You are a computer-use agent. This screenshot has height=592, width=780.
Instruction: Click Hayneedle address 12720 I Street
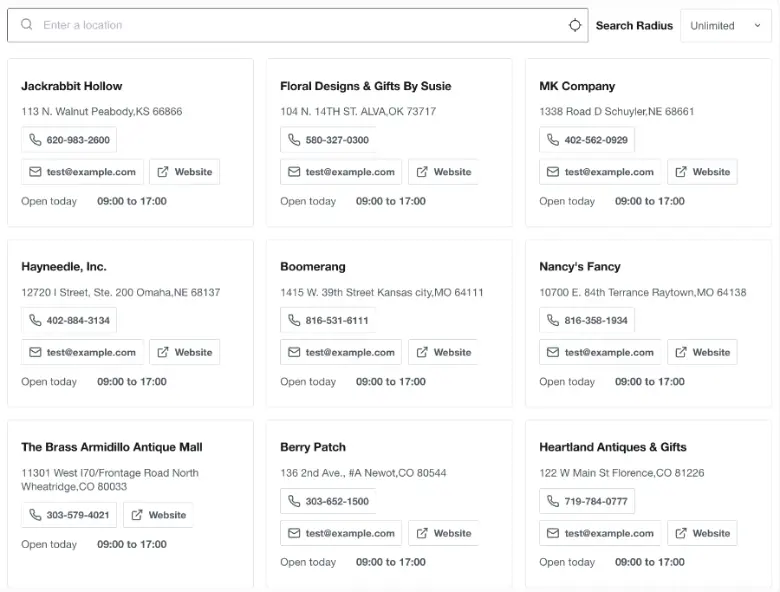click(x=121, y=292)
